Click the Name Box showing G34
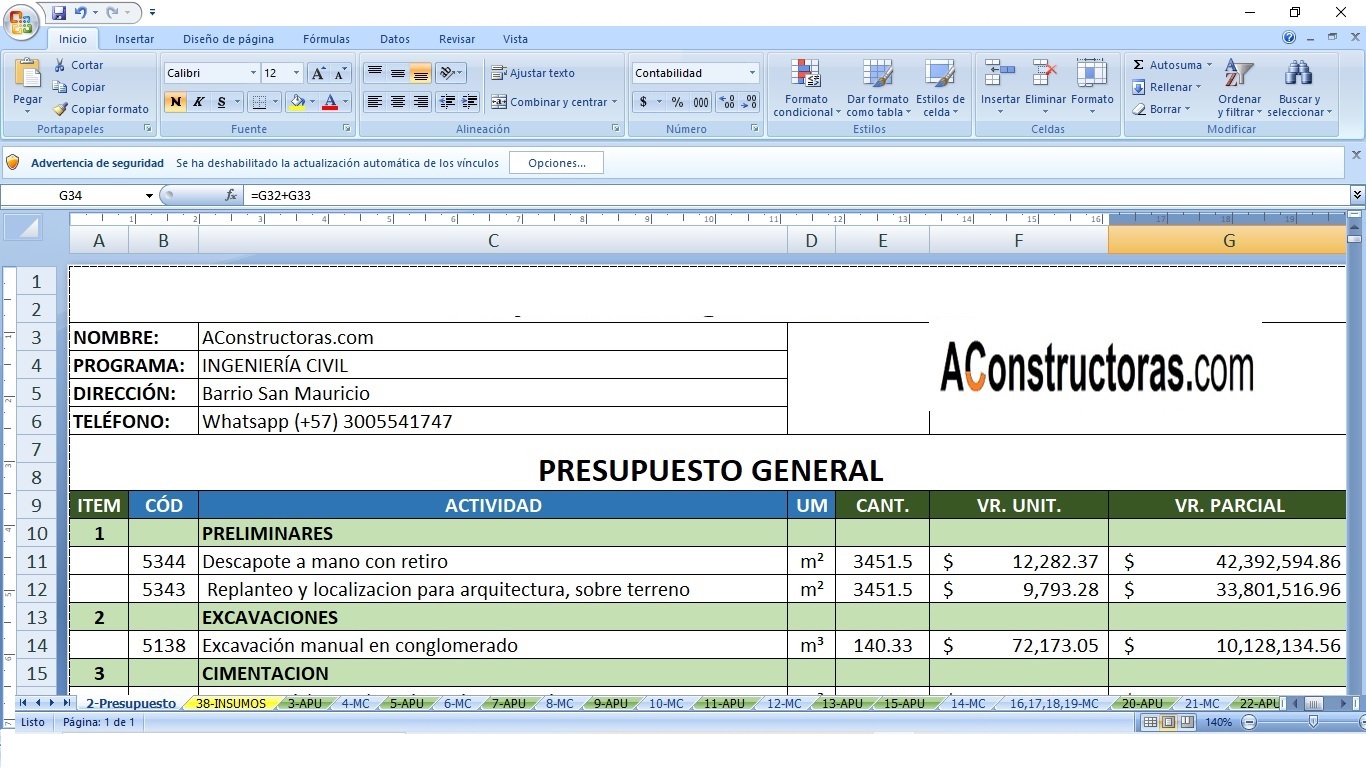 (70, 195)
